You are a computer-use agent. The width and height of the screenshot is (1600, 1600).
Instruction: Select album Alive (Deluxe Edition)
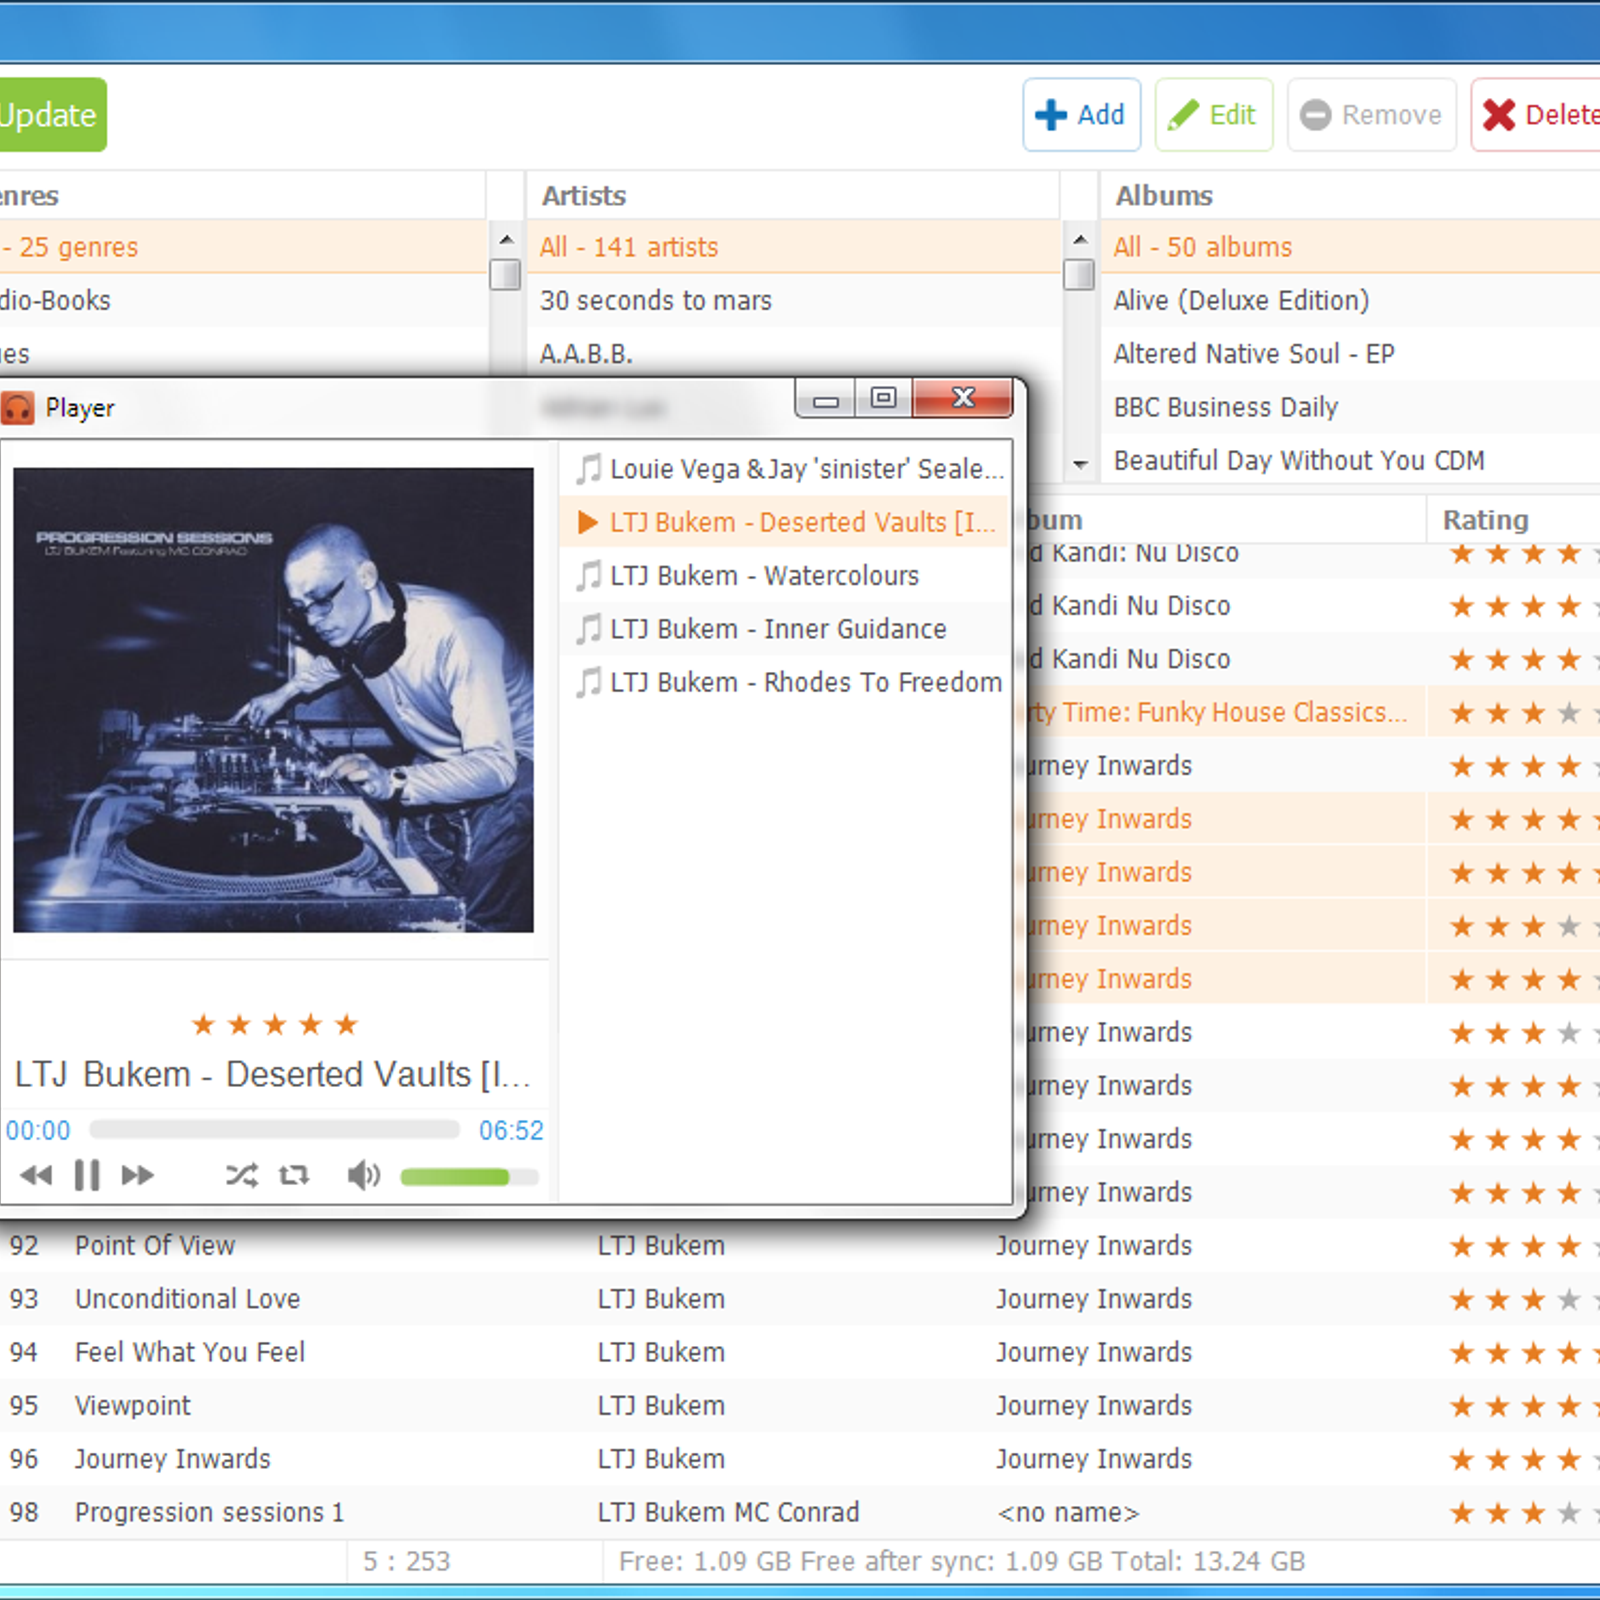click(1350, 300)
